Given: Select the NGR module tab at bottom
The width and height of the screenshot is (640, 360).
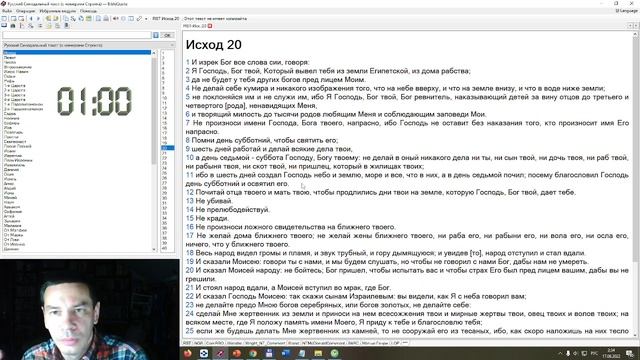Looking at the screenshot, I should click(x=198, y=343).
